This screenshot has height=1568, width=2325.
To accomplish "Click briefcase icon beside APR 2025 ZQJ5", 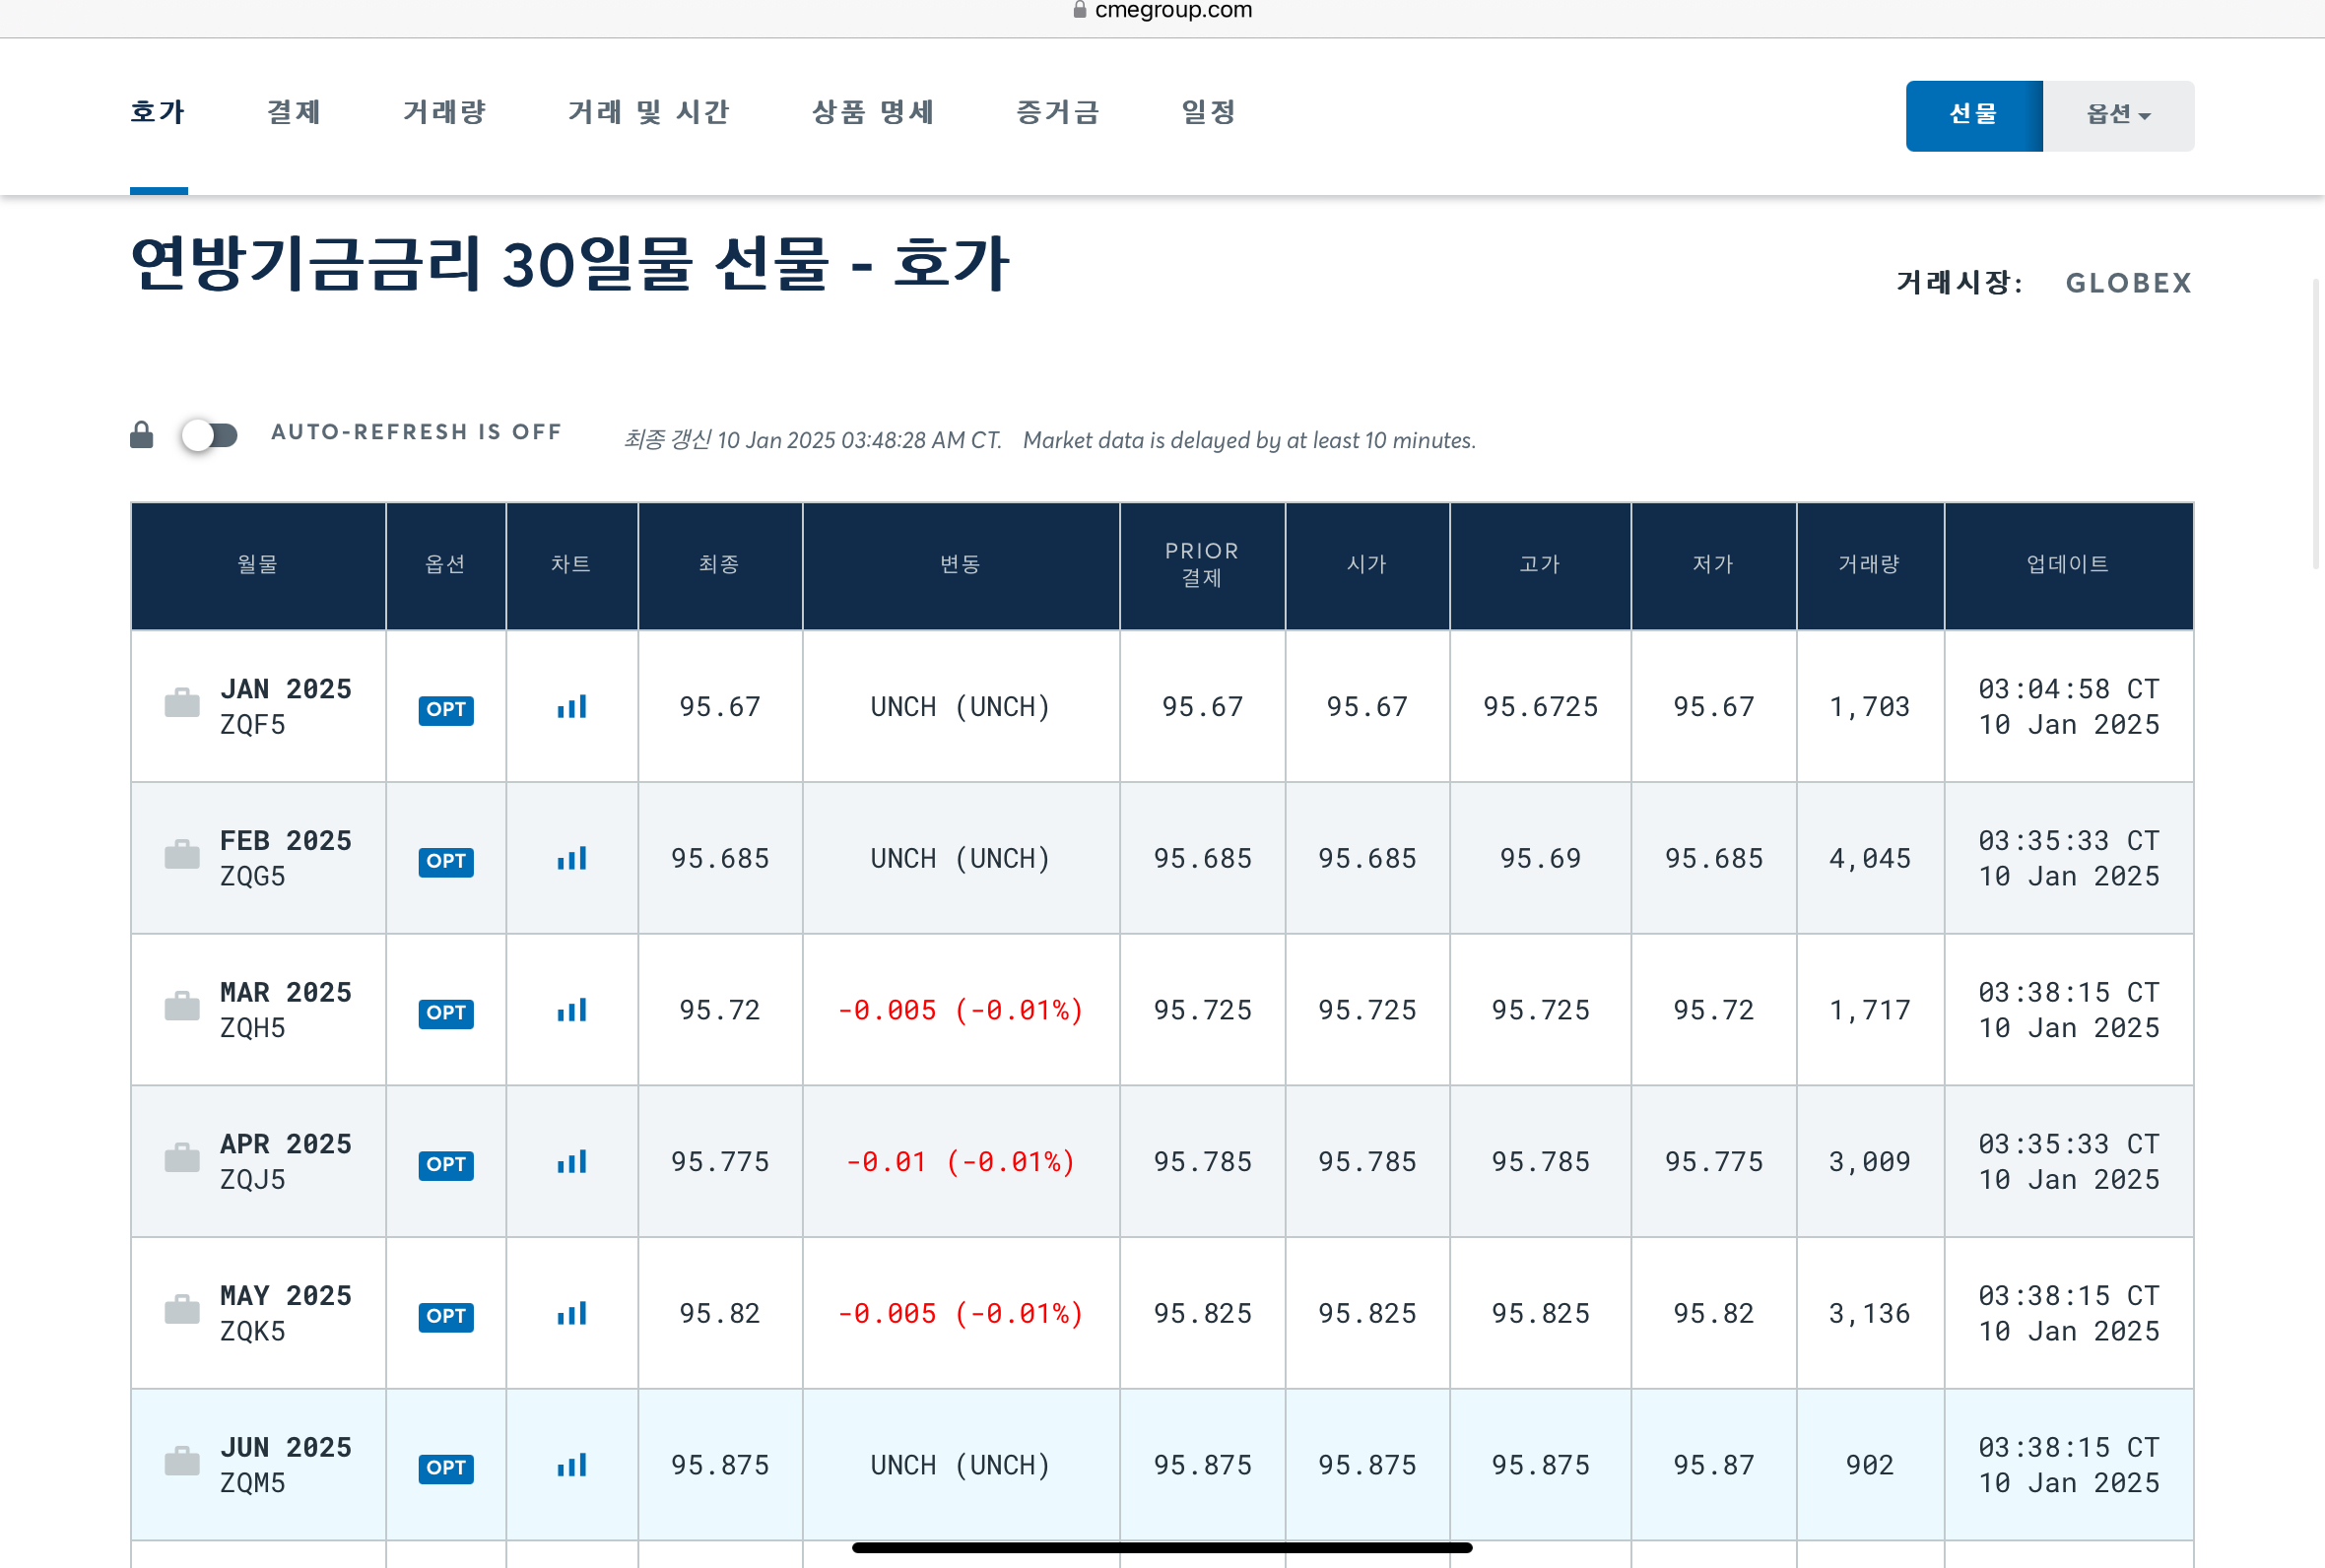I will pyautogui.click(x=182, y=1158).
